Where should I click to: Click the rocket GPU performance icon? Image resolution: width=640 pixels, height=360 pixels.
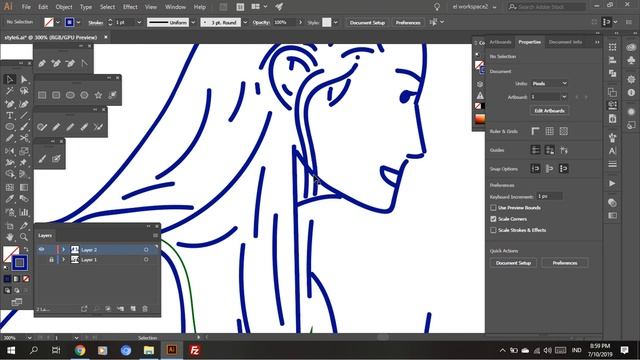(x=279, y=7)
